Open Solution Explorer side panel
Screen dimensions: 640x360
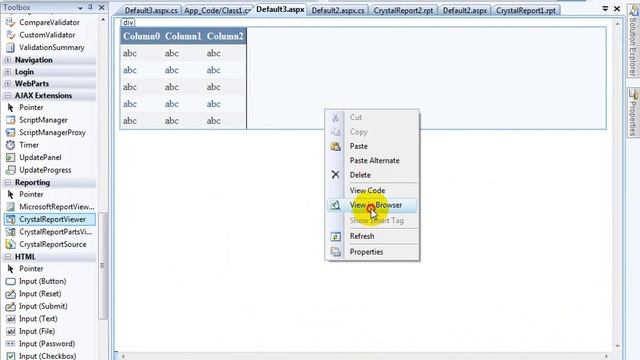point(633,41)
